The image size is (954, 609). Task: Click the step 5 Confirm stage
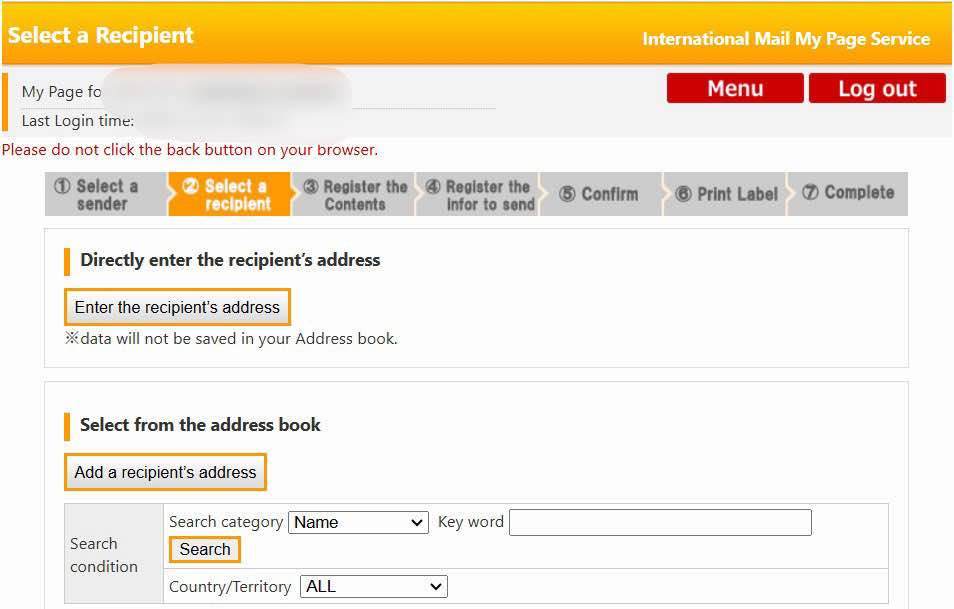(x=601, y=194)
